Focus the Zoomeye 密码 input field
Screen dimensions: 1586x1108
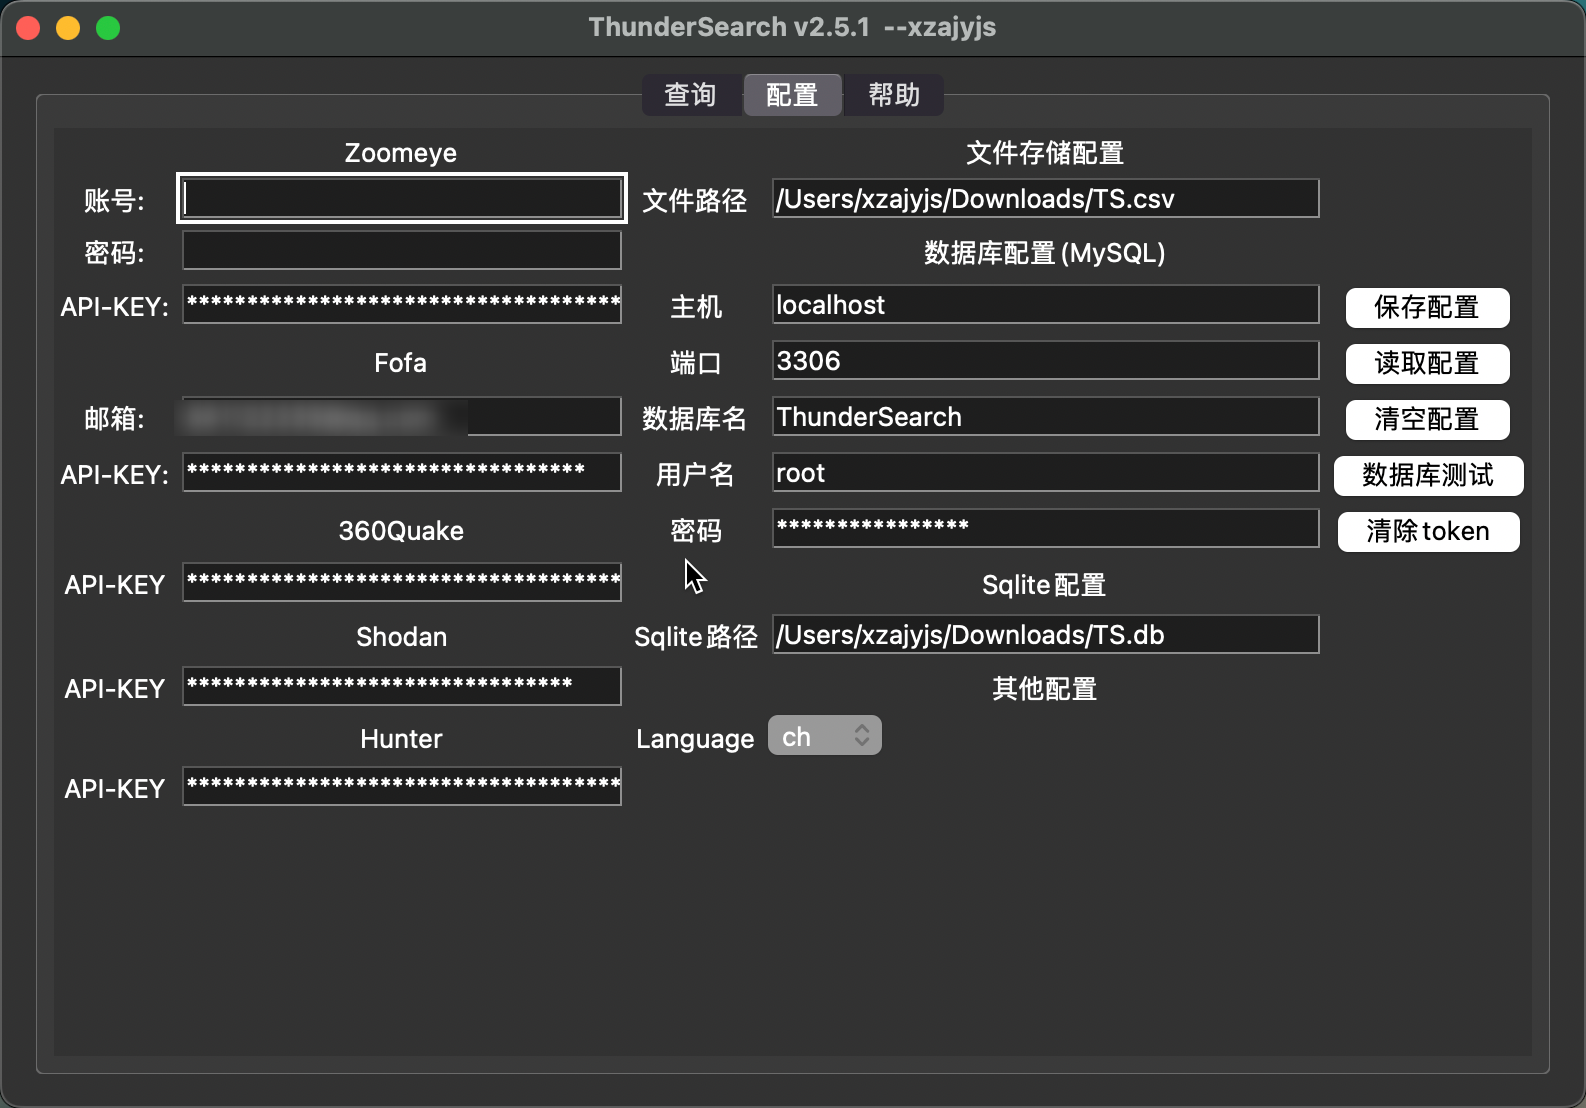click(x=402, y=250)
